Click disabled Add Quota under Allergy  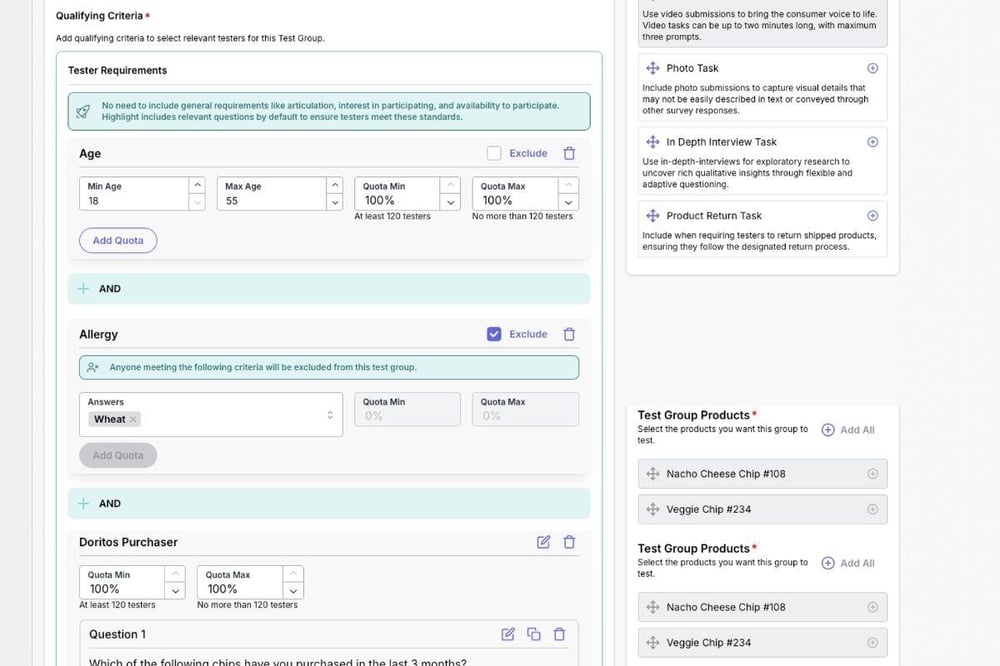tap(118, 455)
